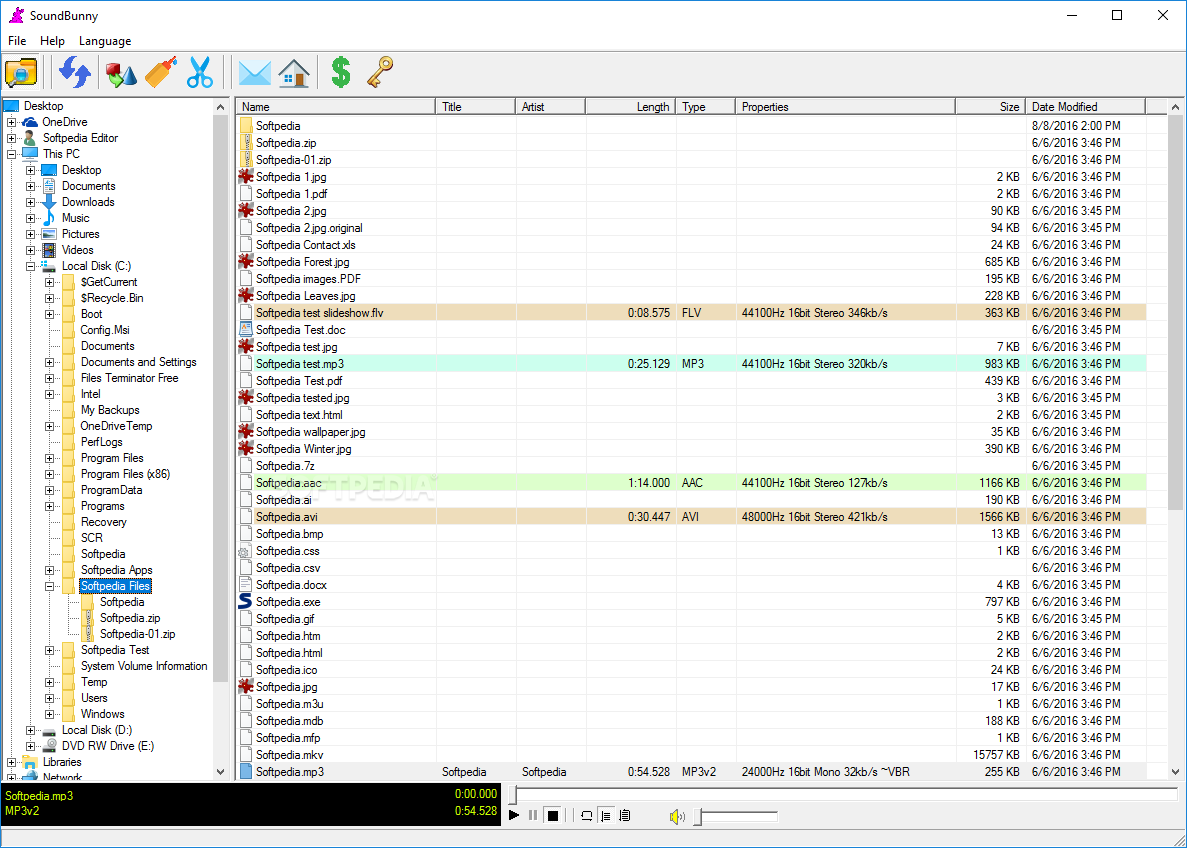Collapse the This PC tree node

click(11, 154)
